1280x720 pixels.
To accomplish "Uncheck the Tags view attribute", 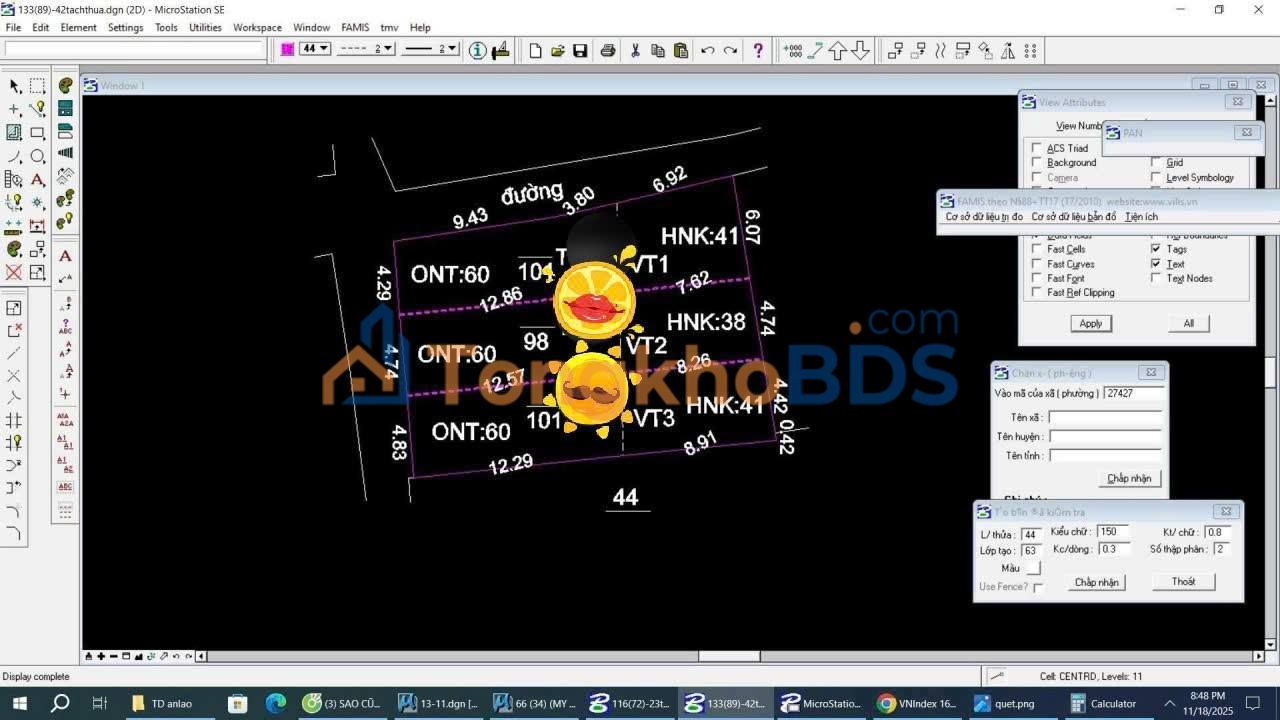I will click(1156, 249).
